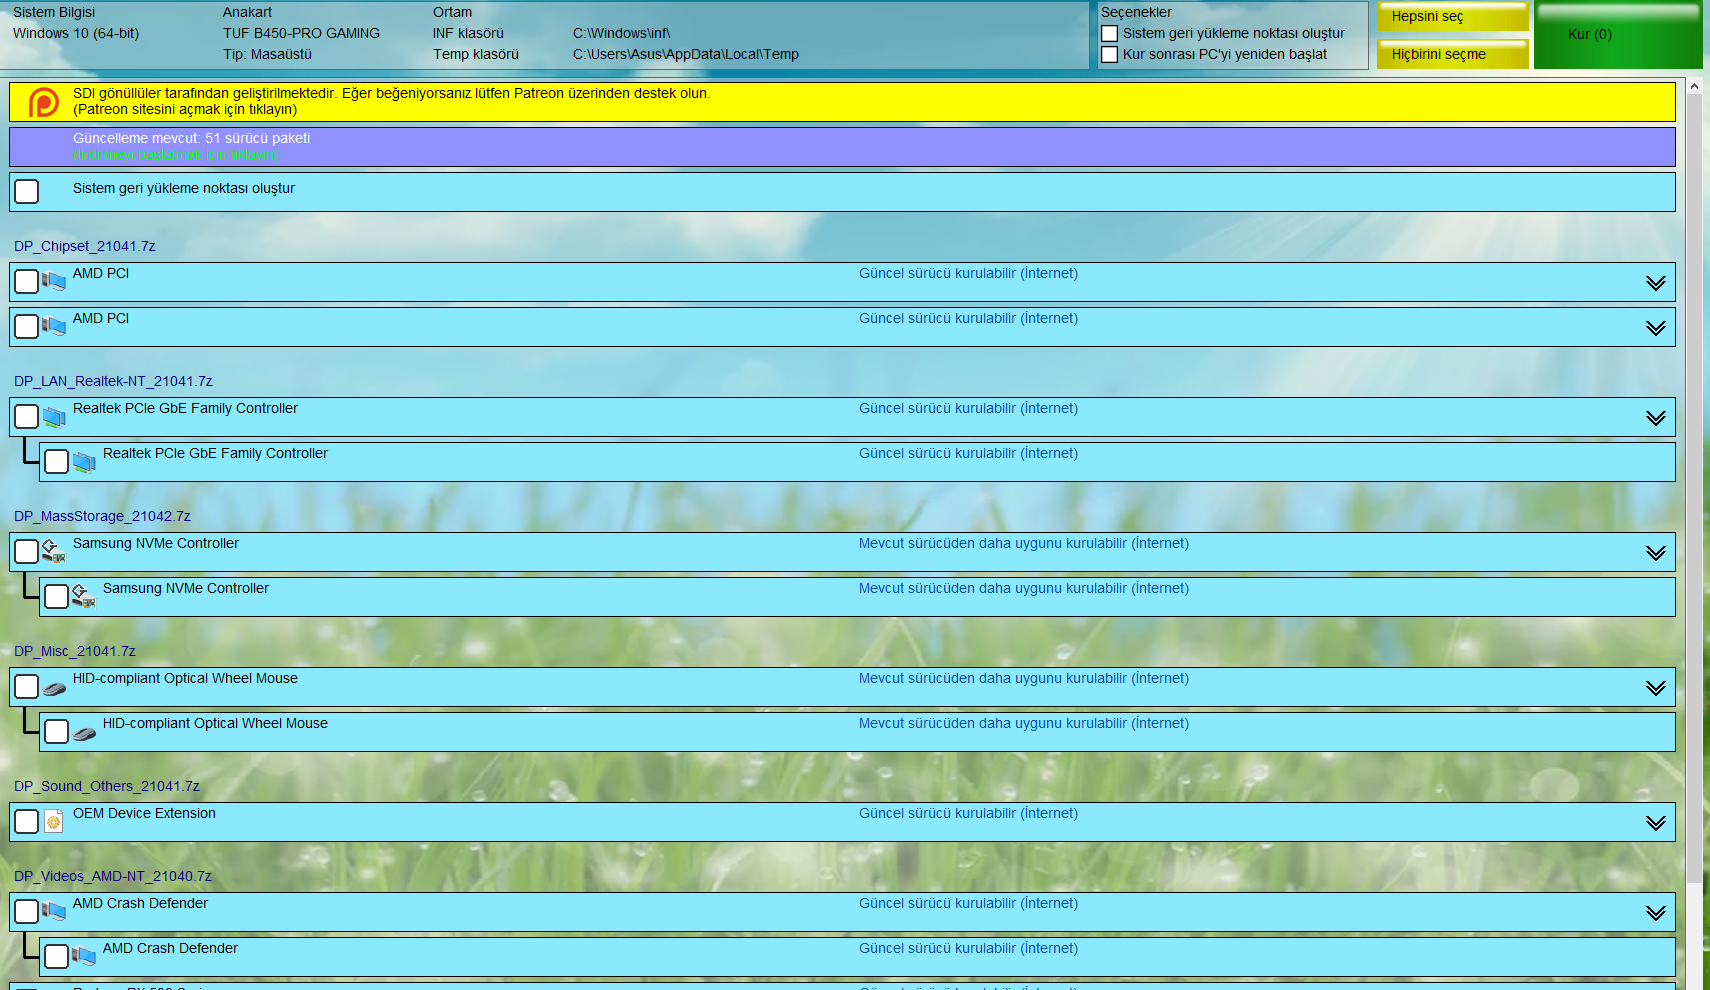Click the network icon of the parent Realtek PCIe row
Screen dimensions: 1710x990
54,417
